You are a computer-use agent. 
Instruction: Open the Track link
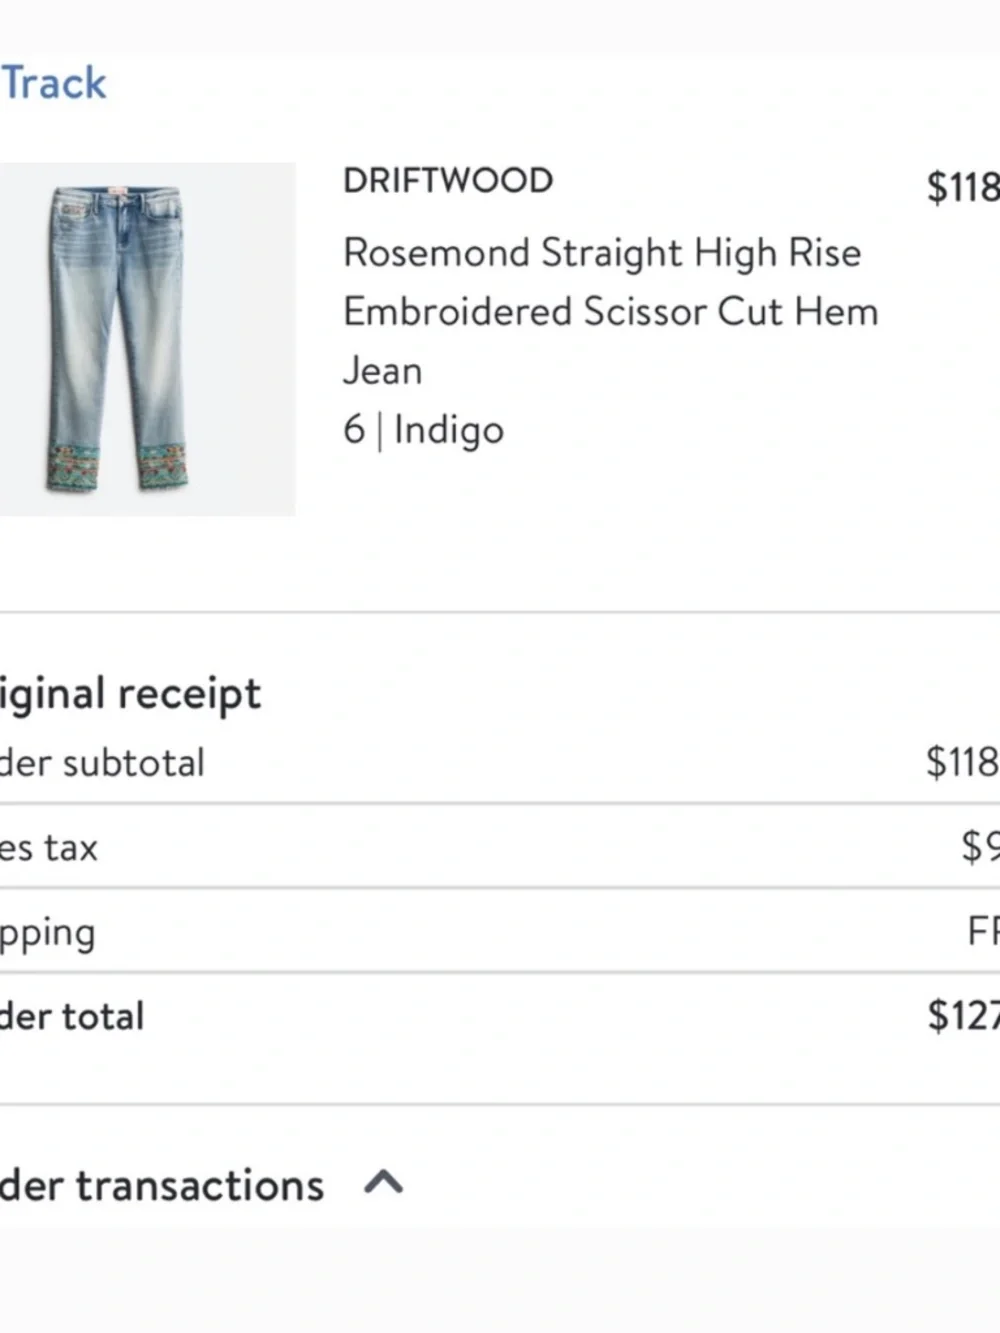[x=53, y=83]
